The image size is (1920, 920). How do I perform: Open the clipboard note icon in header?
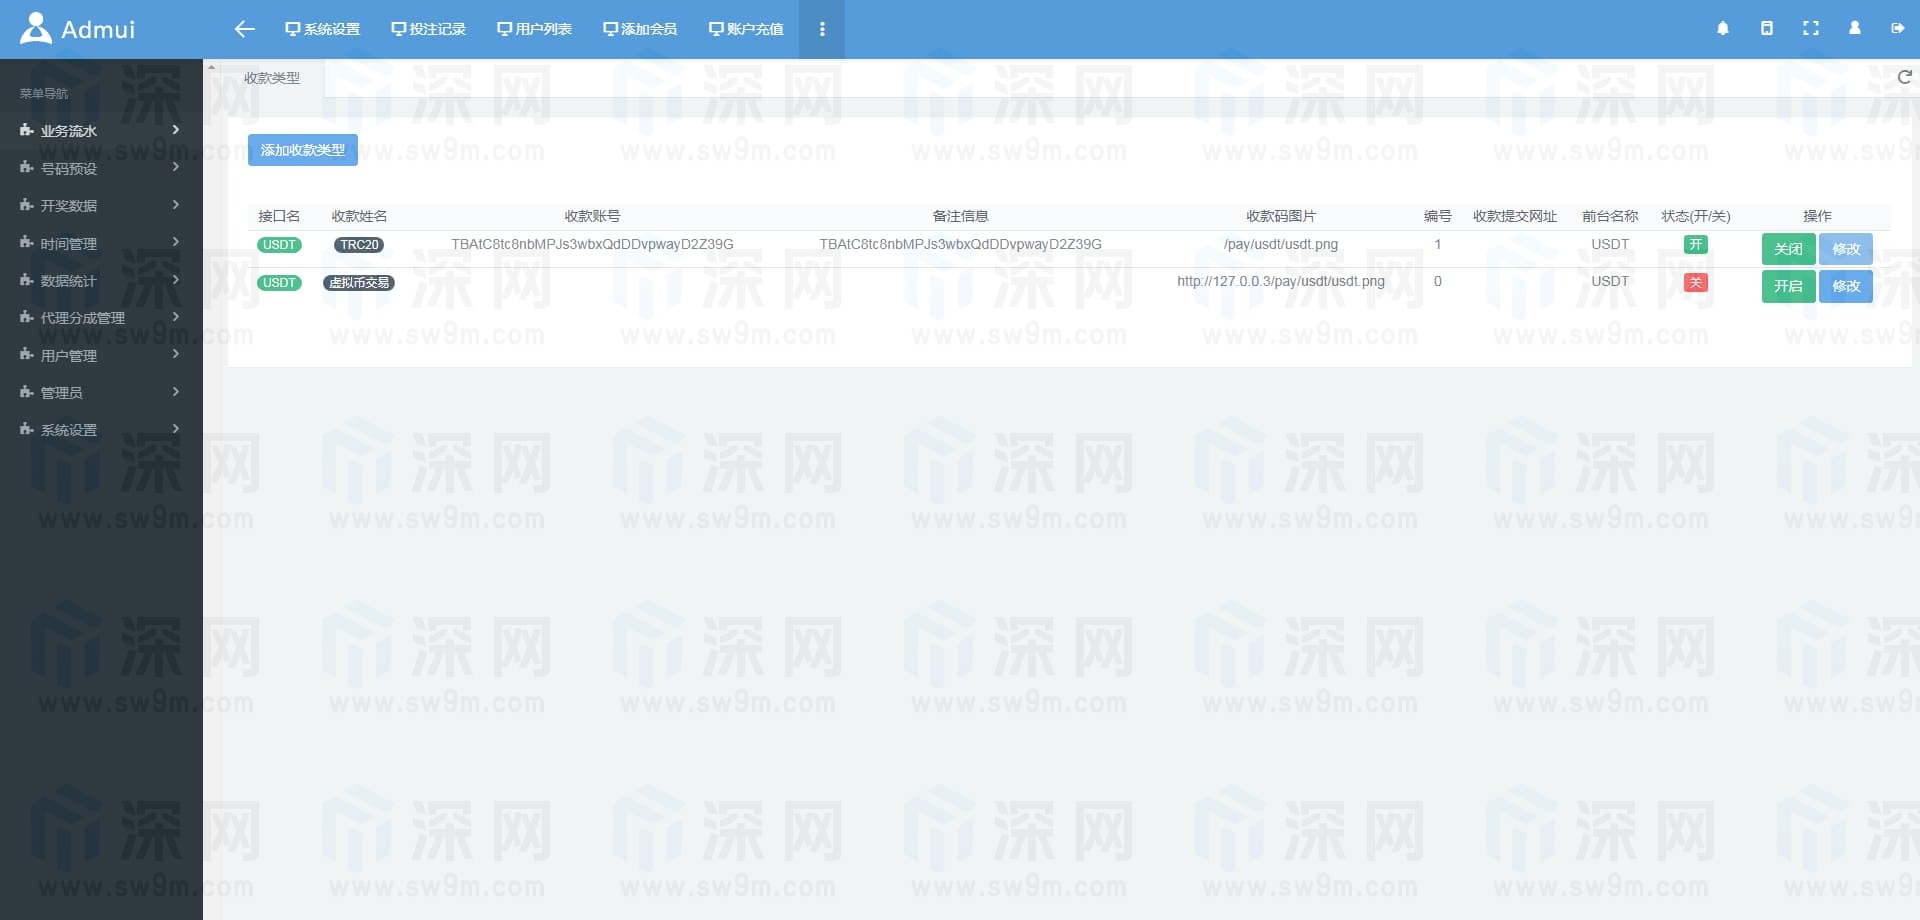1766,29
